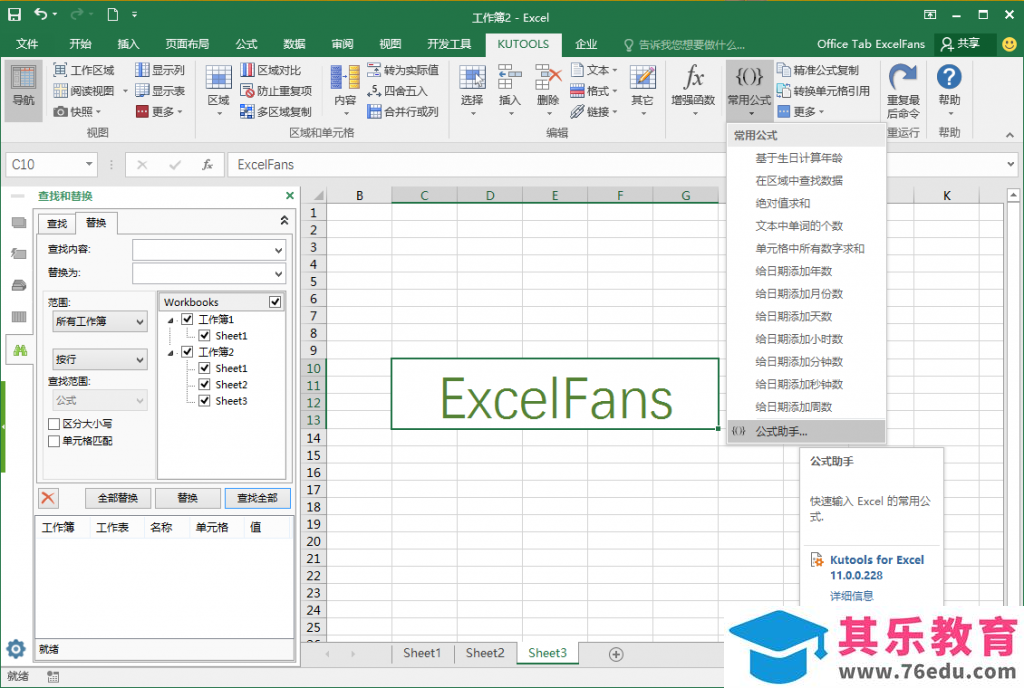The image size is (1024, 688).
Task: Expand the formula bar
Action: 1010,164
